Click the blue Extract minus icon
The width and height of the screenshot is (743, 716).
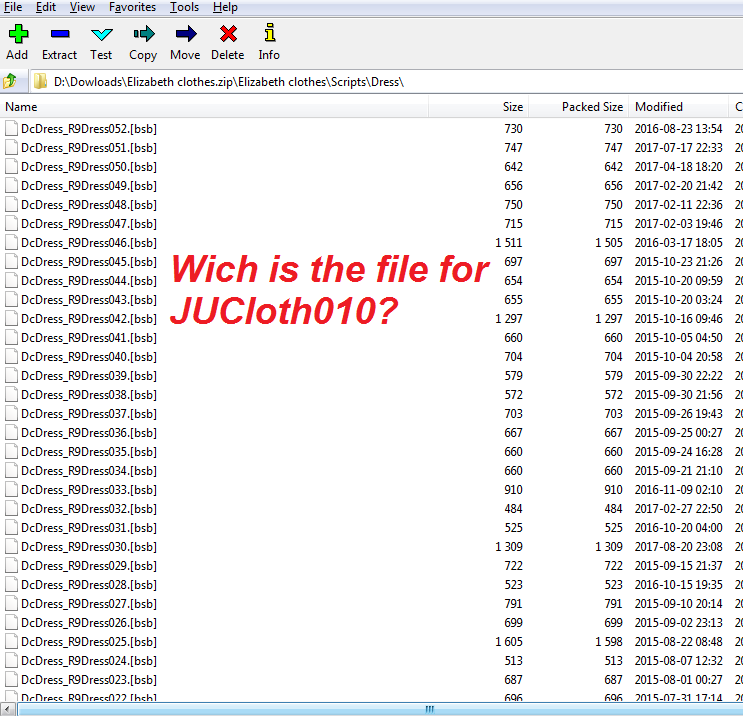(x=59, y=34)
